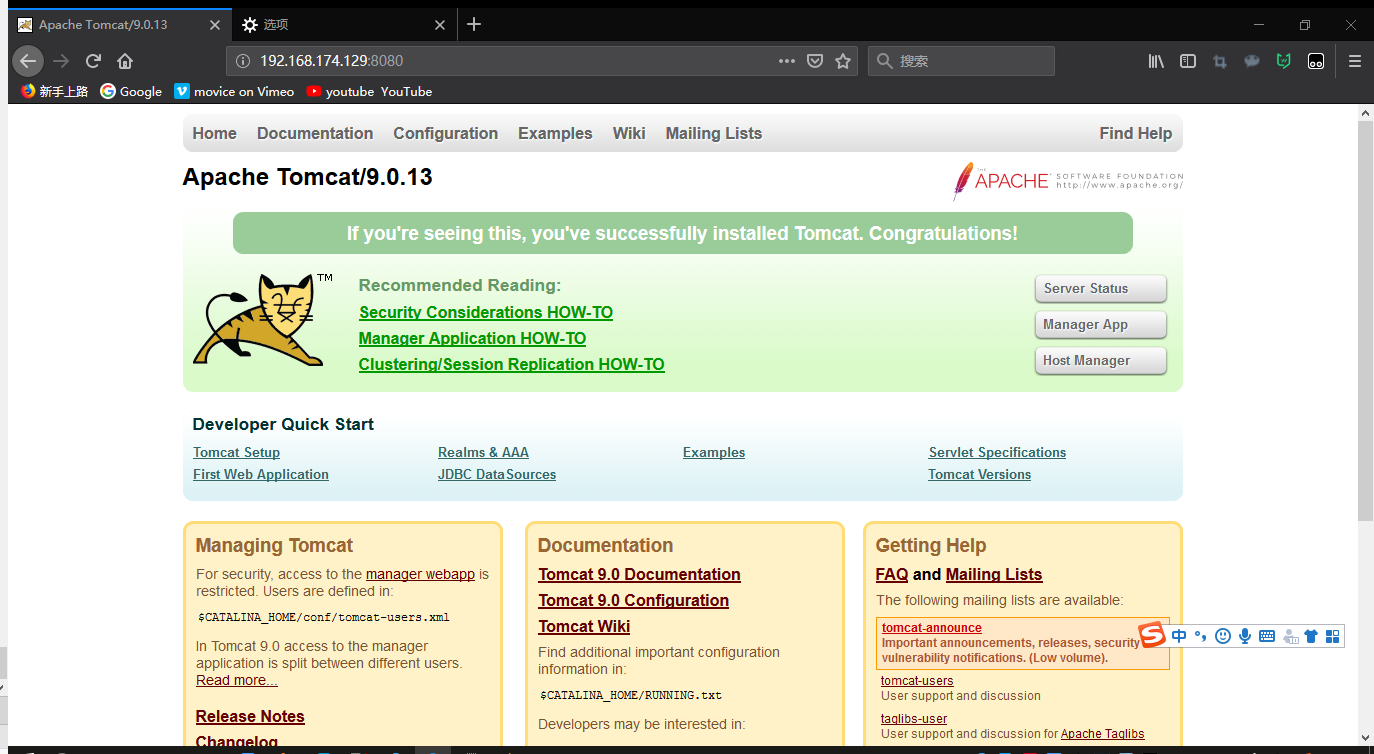Open the Sogou emoji smiley panel

pyautogui.click(x=1222, y=636)
